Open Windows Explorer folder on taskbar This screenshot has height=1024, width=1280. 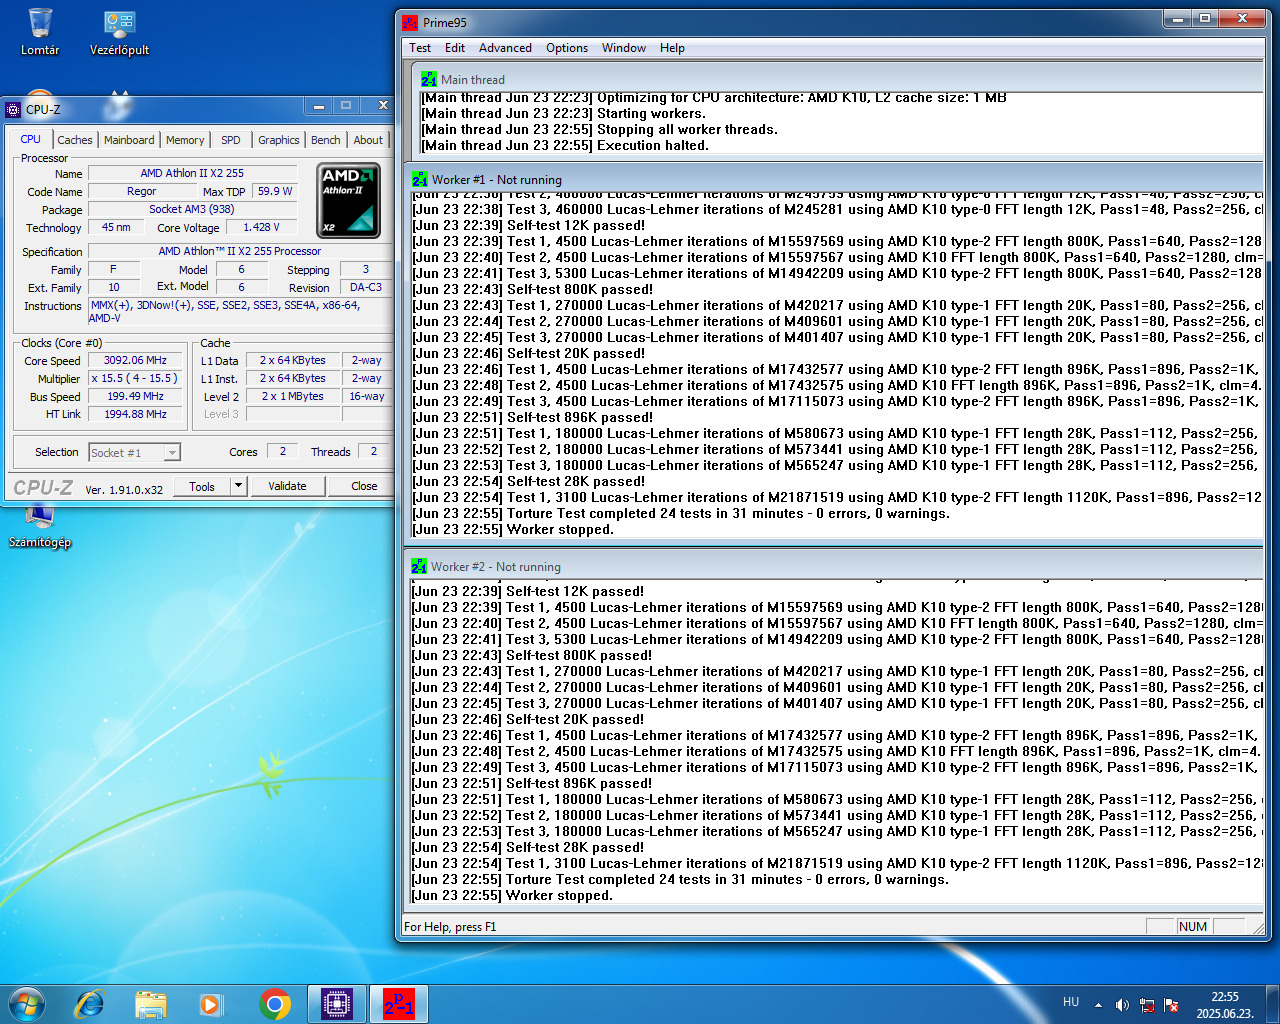[151, 1003]
